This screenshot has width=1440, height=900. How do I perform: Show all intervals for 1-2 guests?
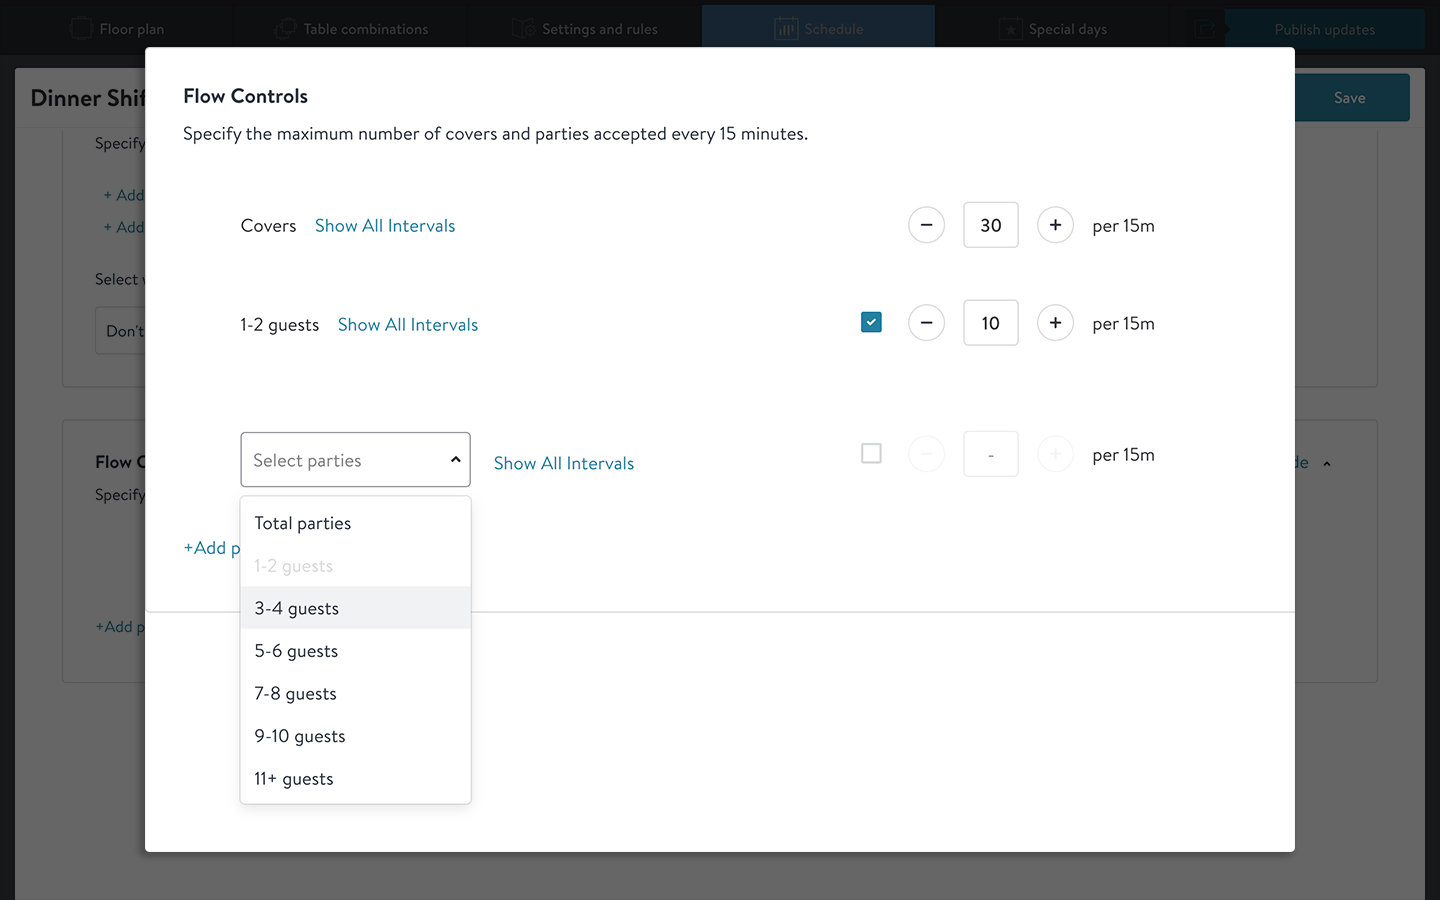(408, 325)
